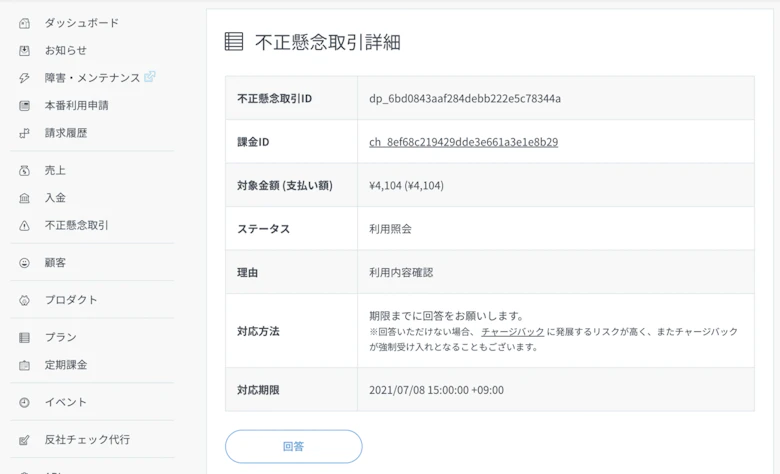Screen dimensions: 780x474
Task: Click the warning icon for 不正懸念取引
Action: 25,226
